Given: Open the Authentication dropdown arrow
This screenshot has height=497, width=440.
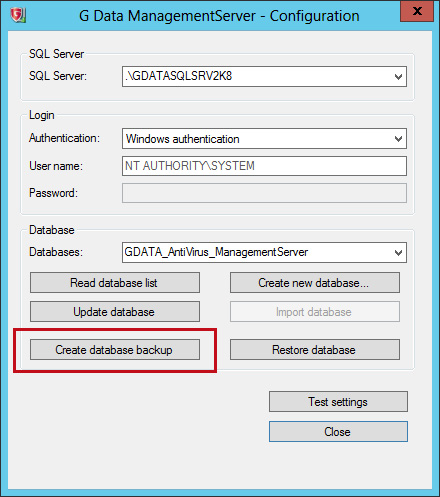Looking at the screenshot, I should point(398,139).
